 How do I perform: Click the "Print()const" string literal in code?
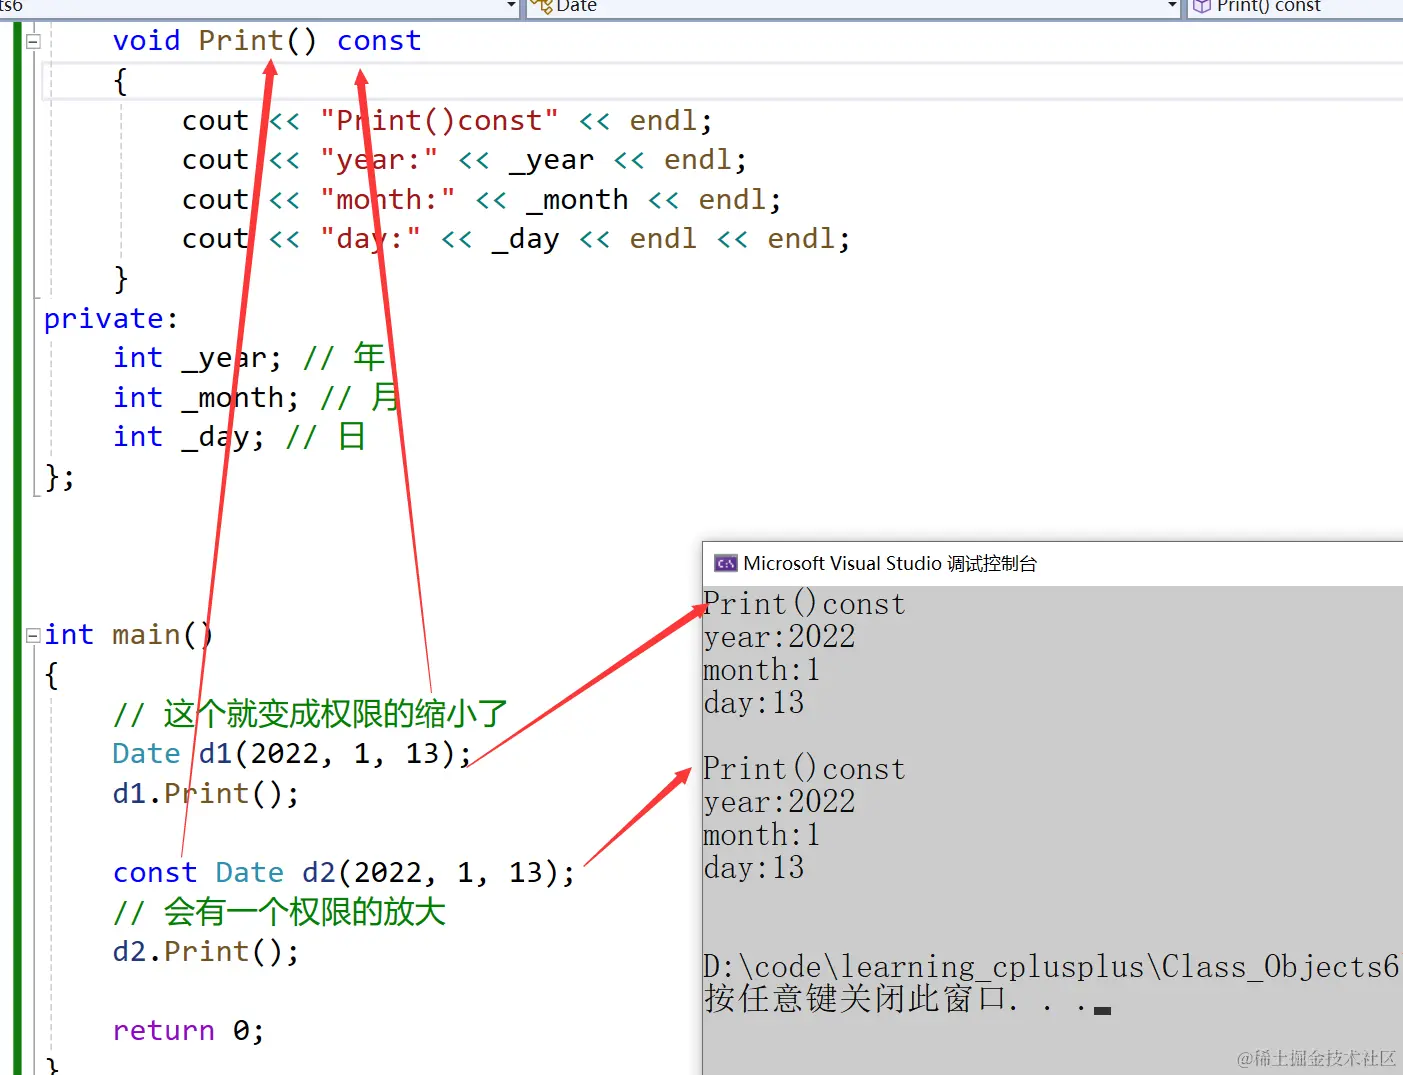click(439, 121)
